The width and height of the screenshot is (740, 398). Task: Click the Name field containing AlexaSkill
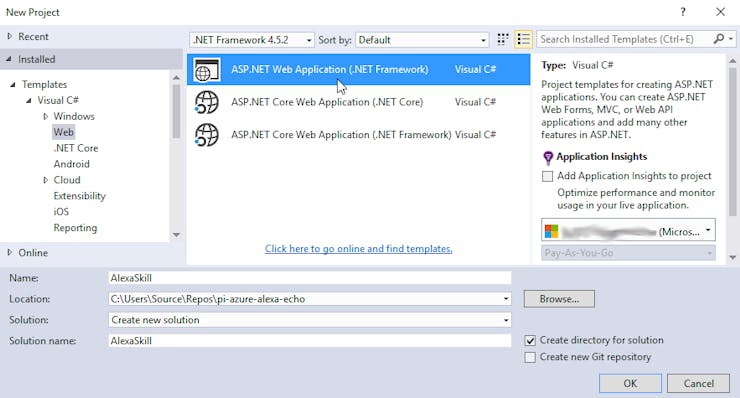pos(310,278)
